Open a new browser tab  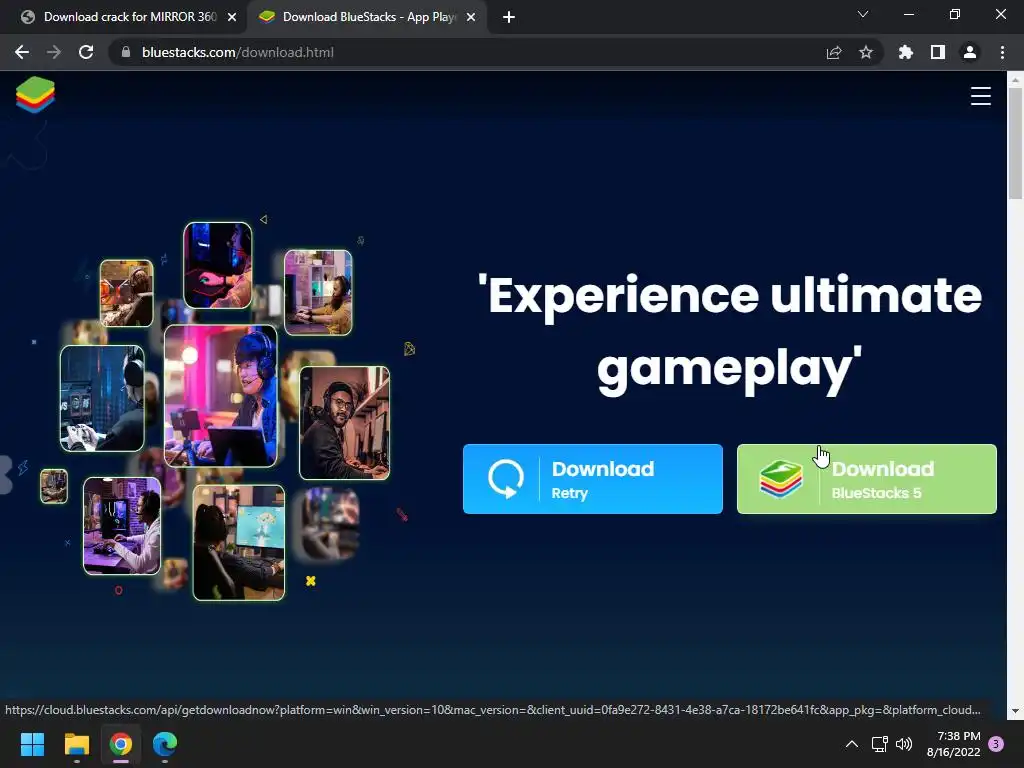tap(509, 17)
